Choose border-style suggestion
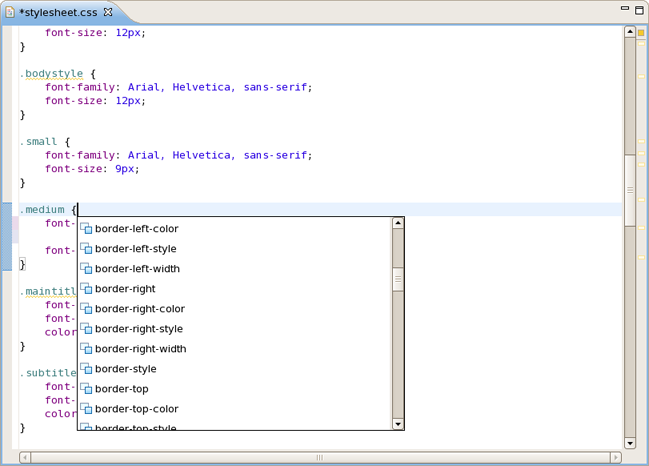Viewport: 649px width, 466px height. pyautogui.click(x=235, y=369)
